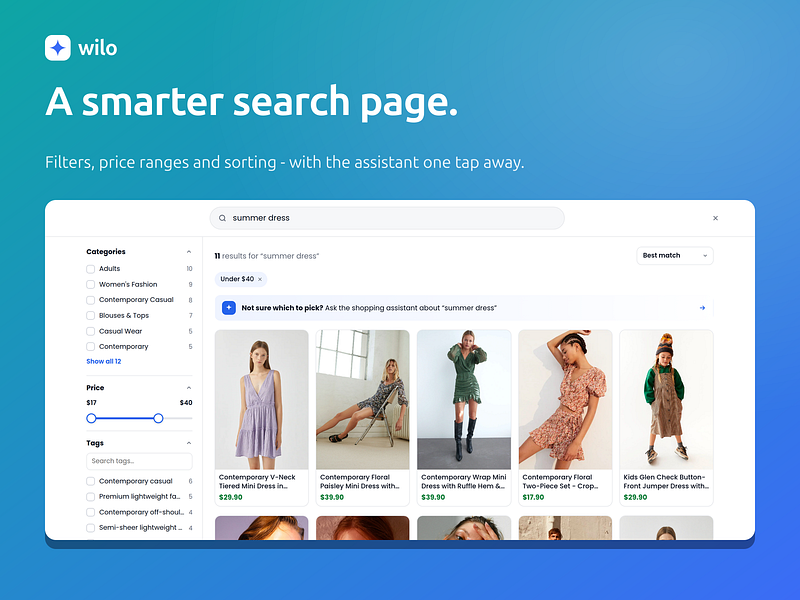Collapse the Tags section chevron

189,443
